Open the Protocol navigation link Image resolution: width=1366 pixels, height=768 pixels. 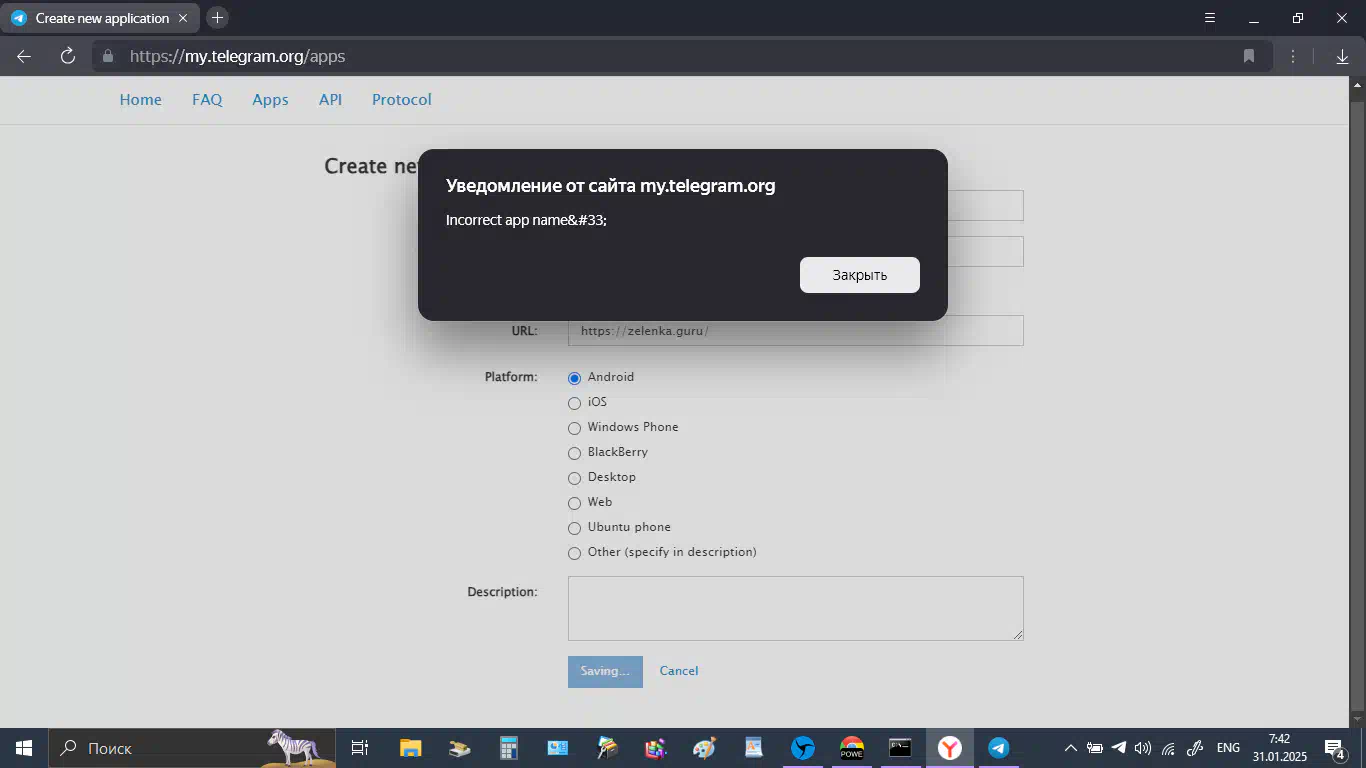click(x=402, y=100)
